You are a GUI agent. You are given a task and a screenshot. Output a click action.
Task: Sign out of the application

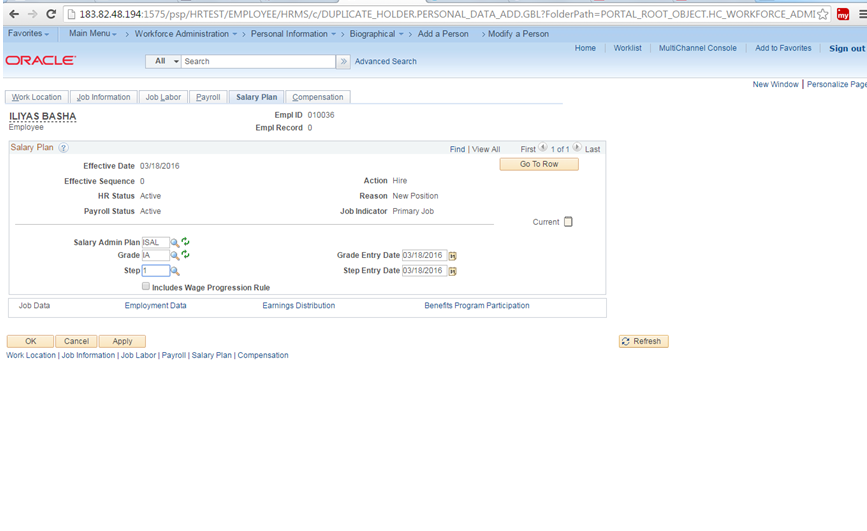[x=847, y=49]
